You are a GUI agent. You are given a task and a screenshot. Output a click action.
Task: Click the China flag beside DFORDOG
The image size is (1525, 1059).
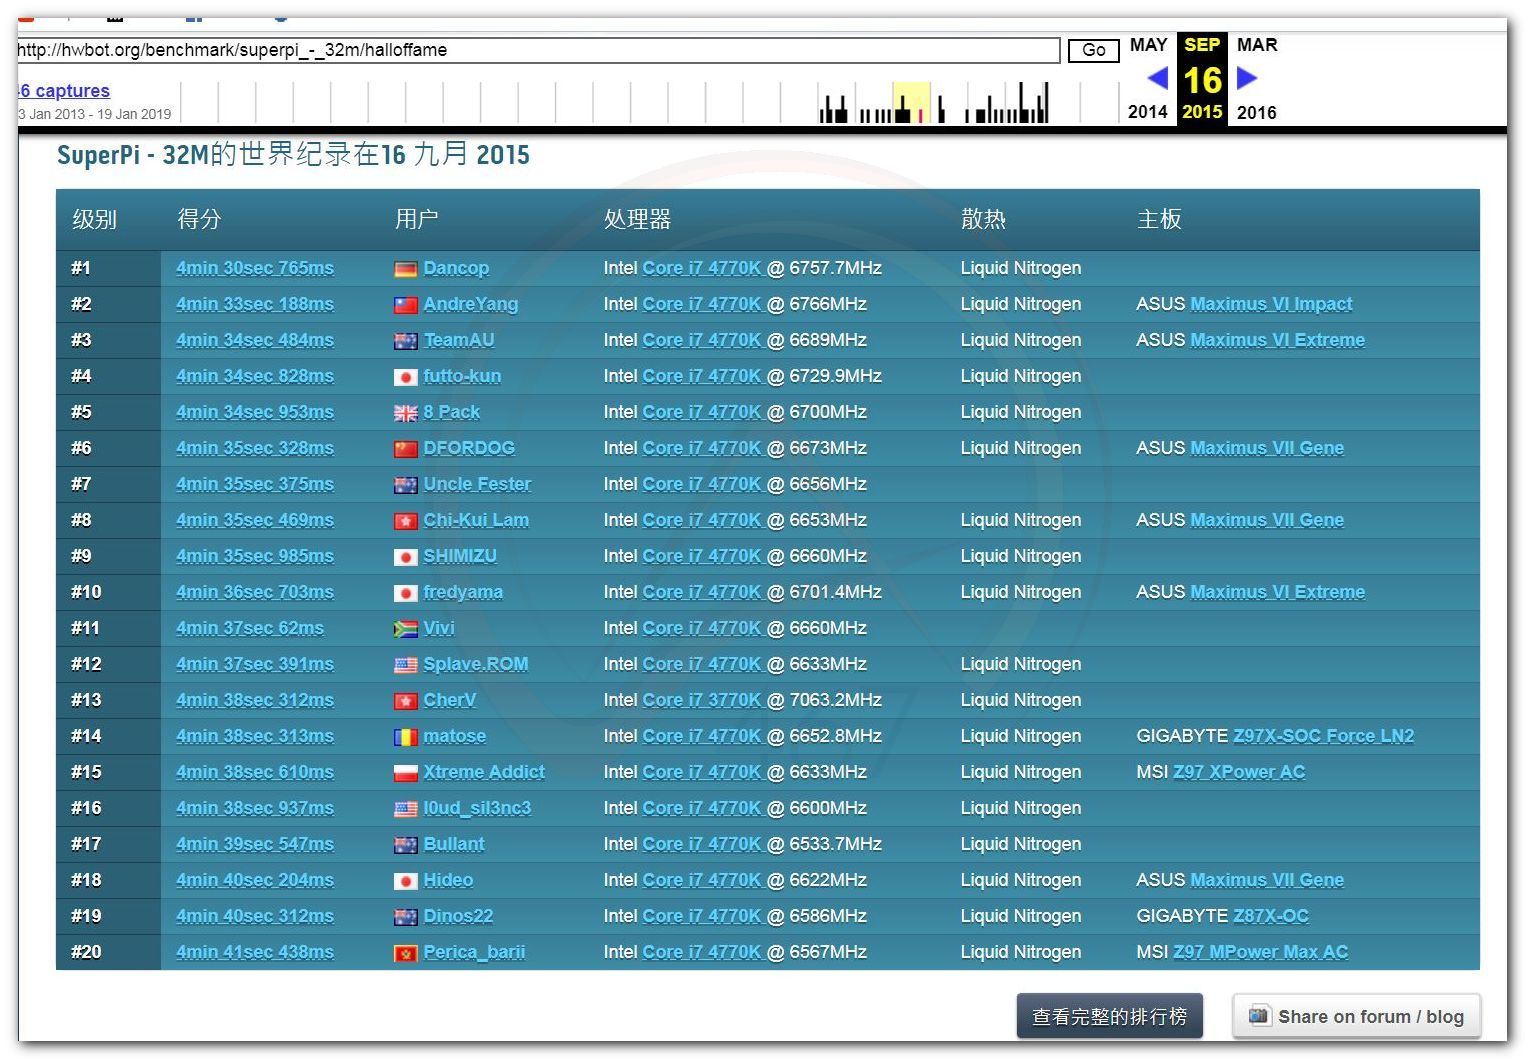coord(405,449)
